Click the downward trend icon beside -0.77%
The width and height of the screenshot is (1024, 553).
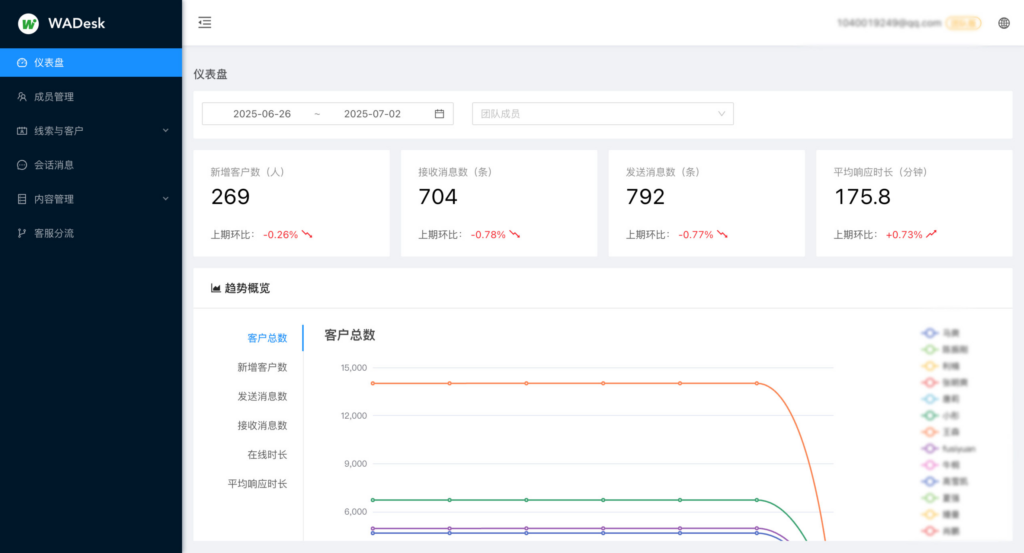point(722,234)
